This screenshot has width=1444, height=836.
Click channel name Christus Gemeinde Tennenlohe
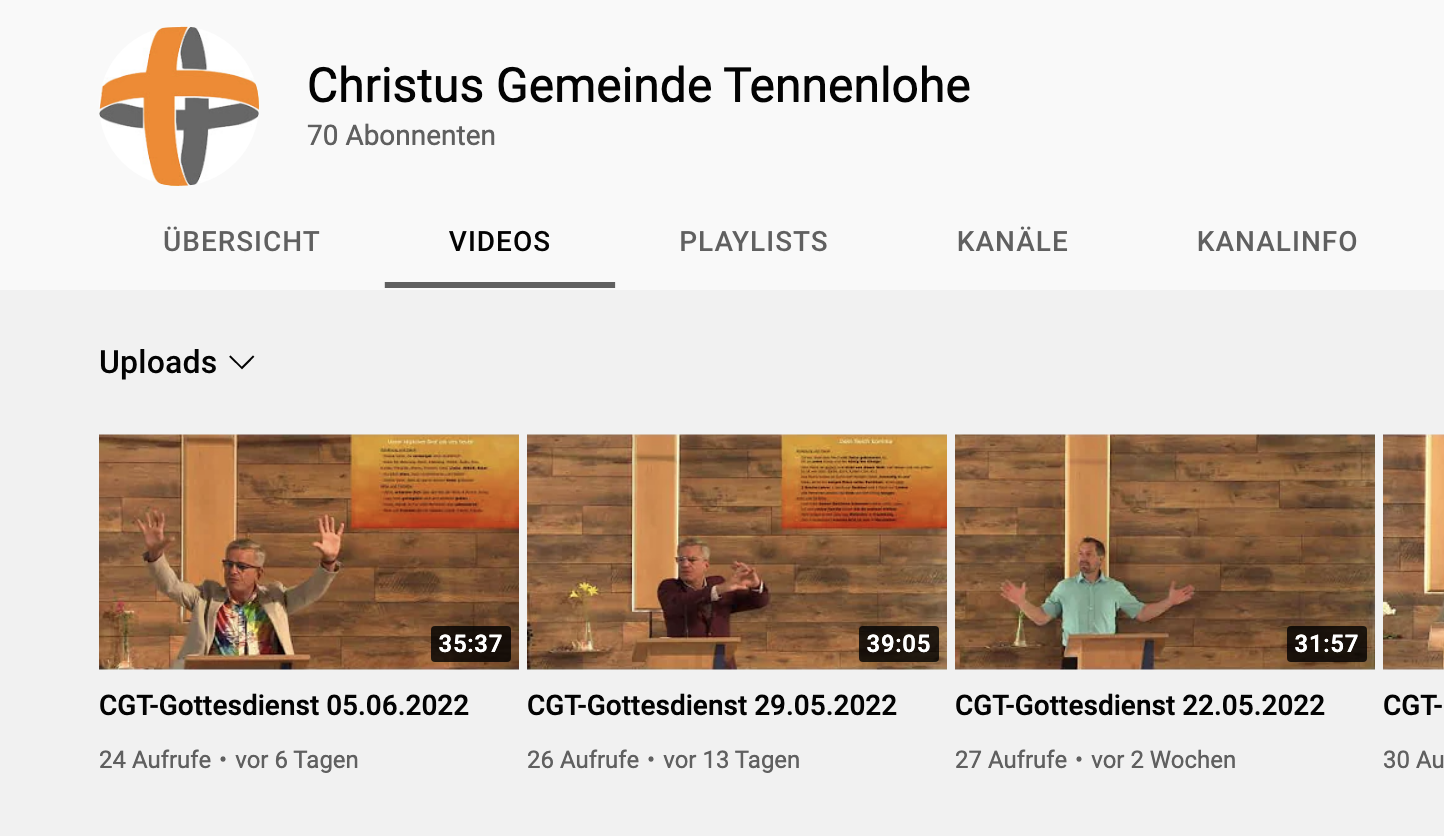pos(639,86)
